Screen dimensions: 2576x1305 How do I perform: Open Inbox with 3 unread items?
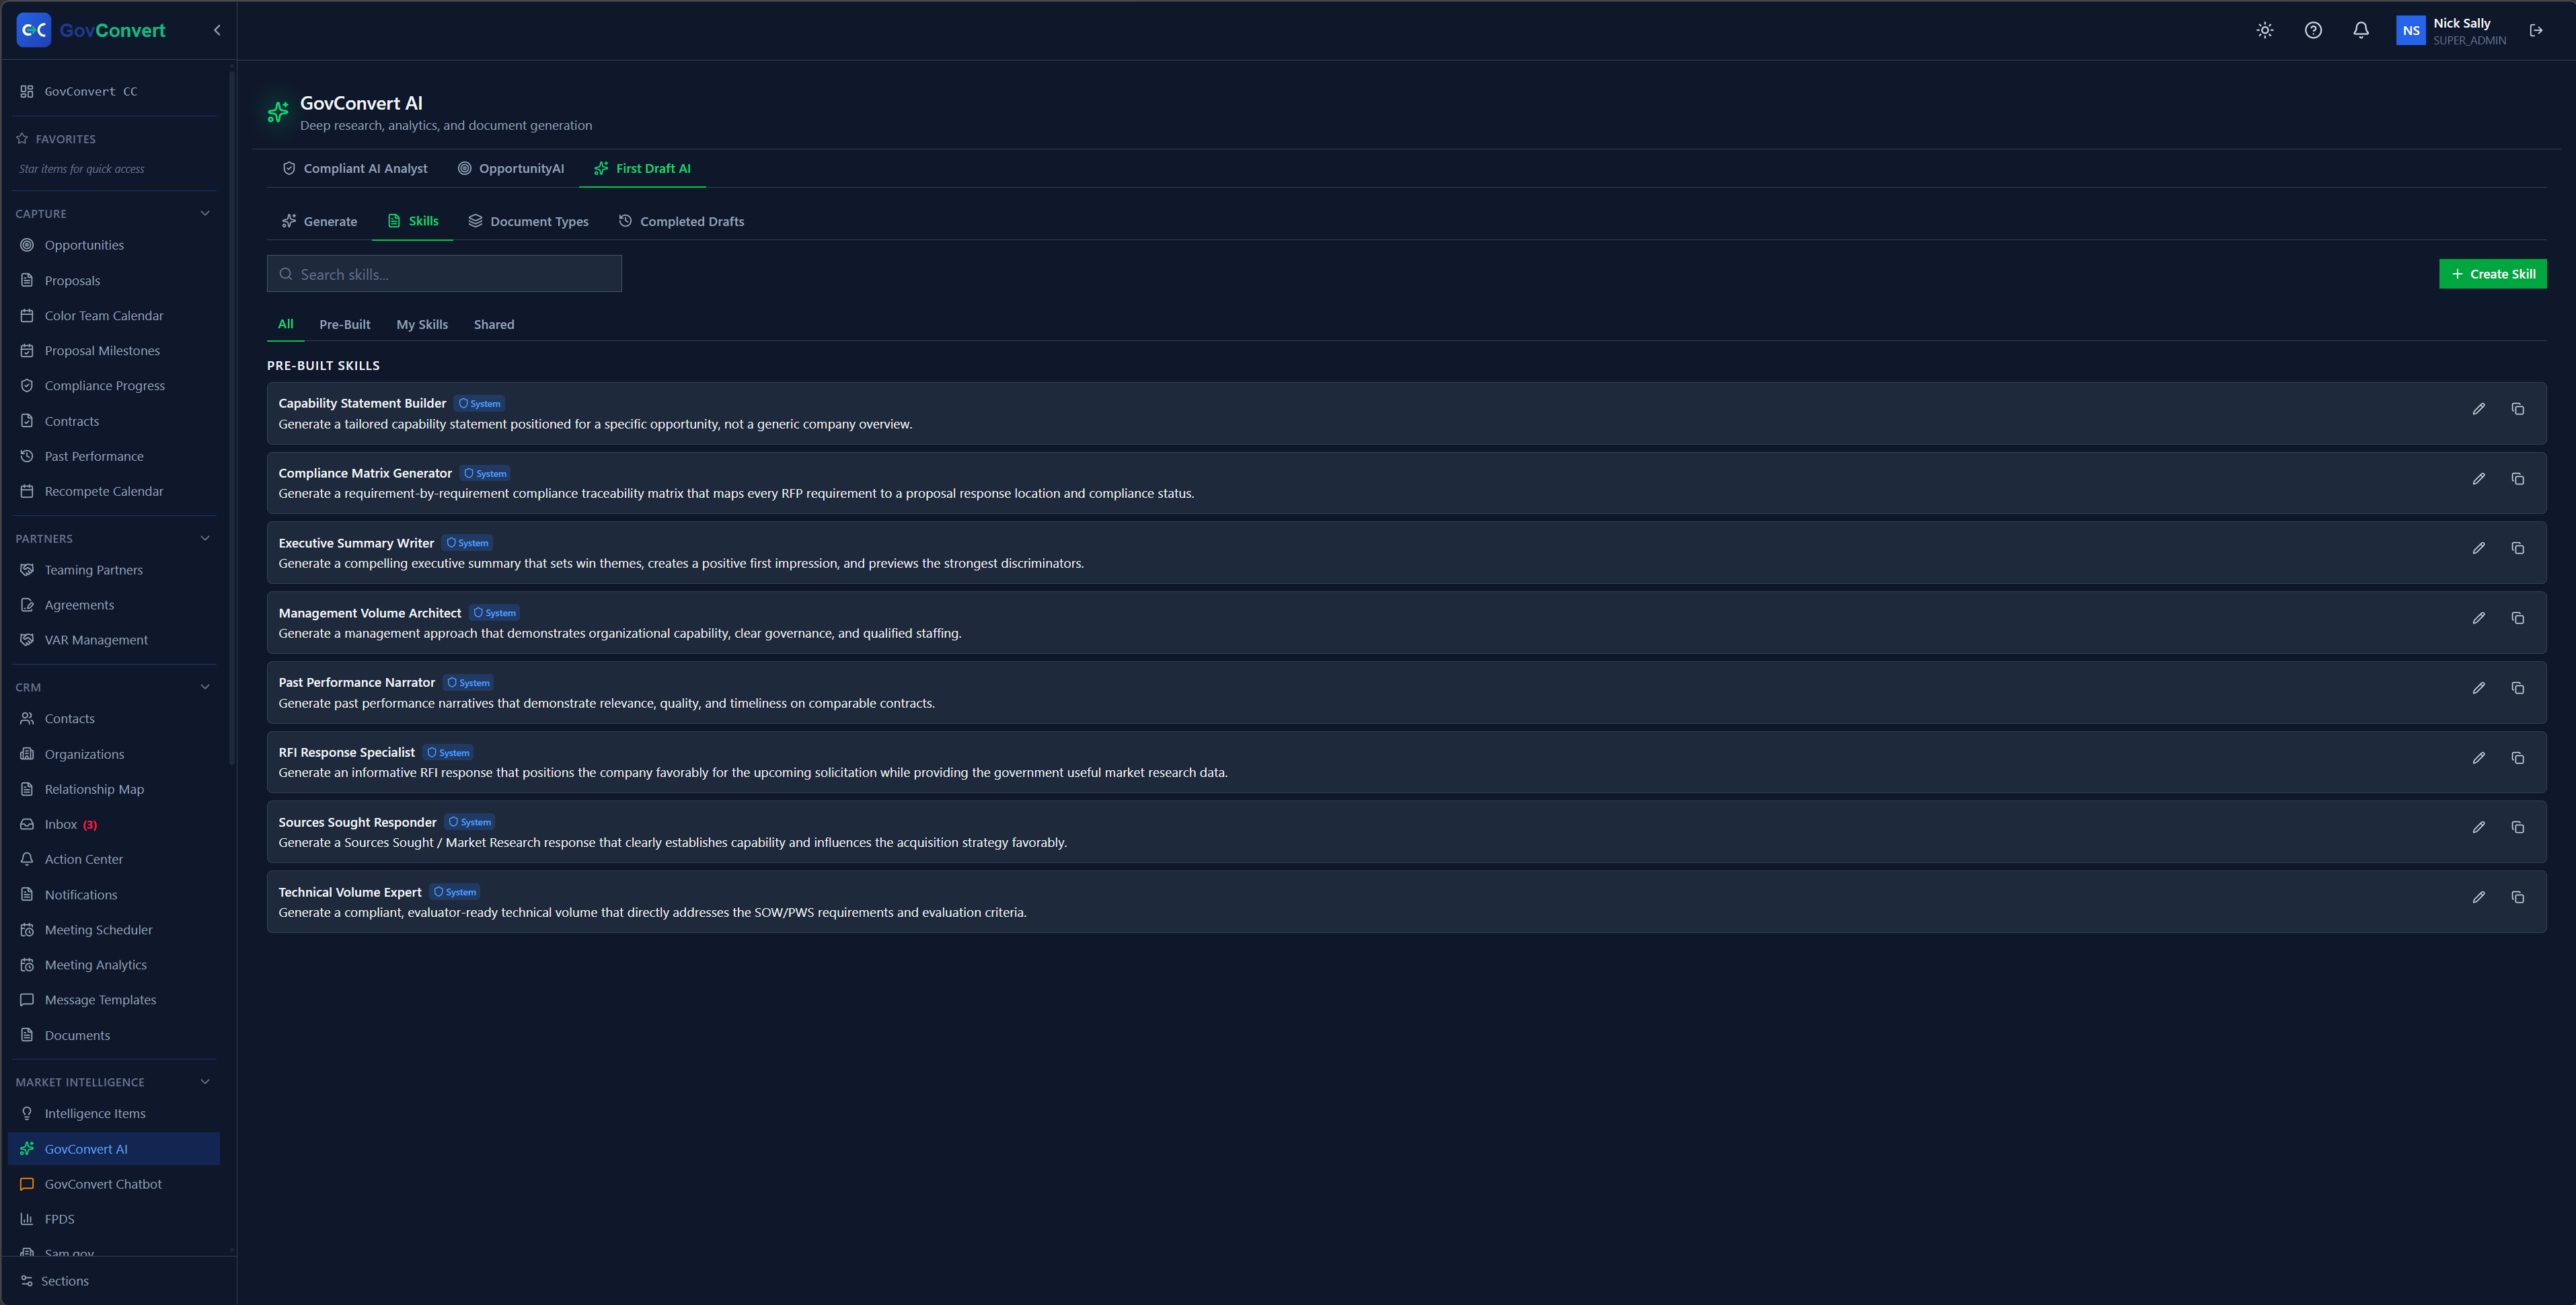tap(114, 824)
